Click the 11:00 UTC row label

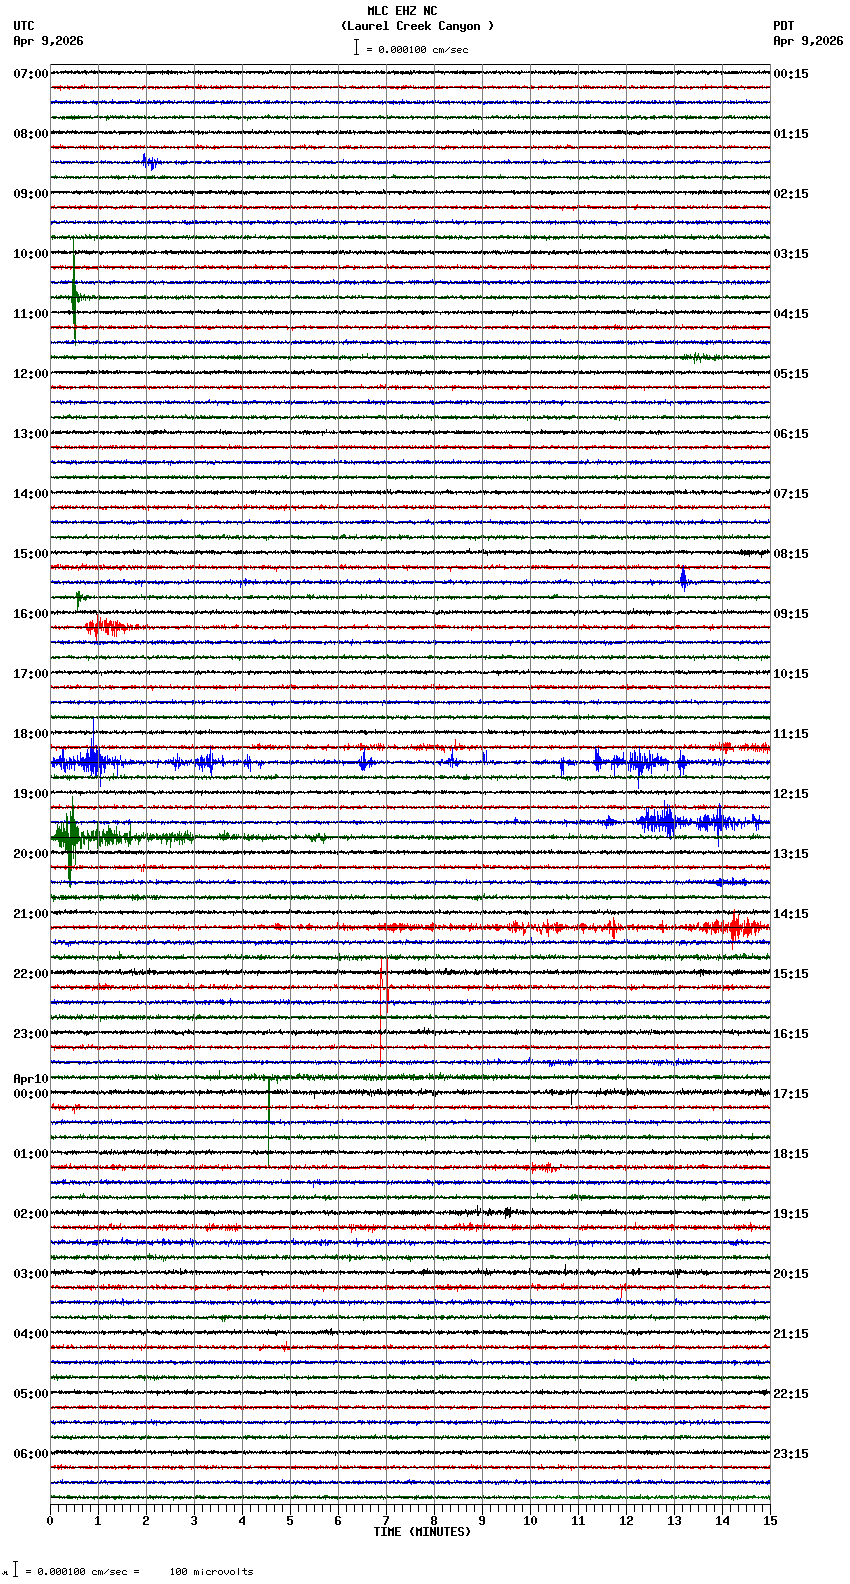31,314
